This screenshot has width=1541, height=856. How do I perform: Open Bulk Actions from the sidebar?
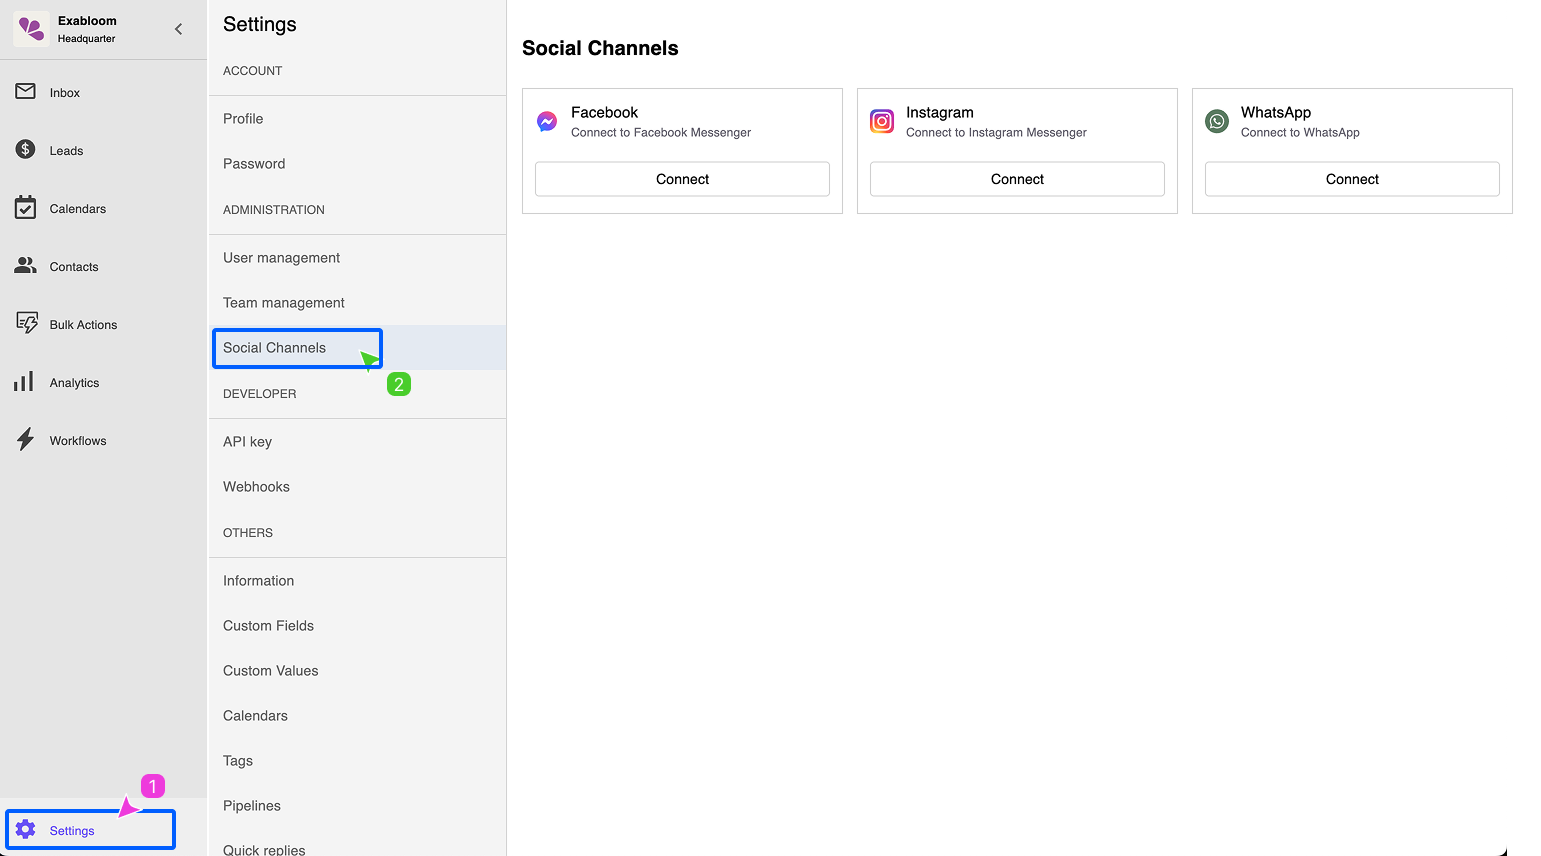[x=27, y=323]
